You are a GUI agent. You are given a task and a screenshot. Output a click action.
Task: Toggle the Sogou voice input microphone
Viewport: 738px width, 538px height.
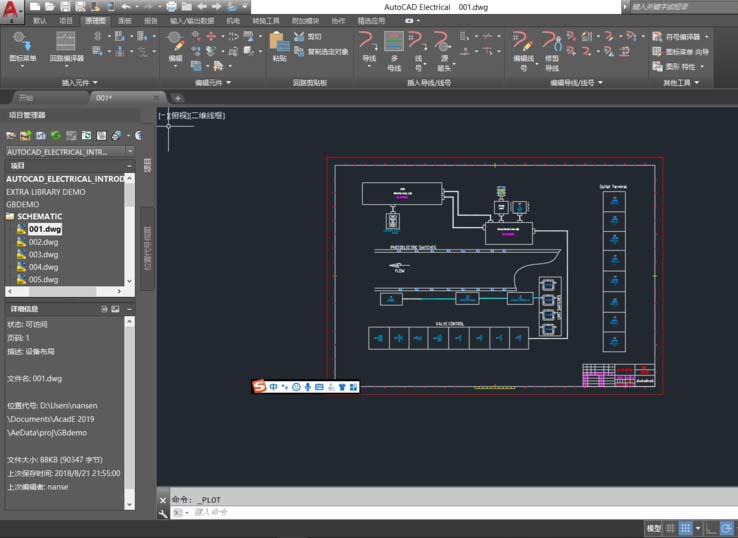pos(307,387)
